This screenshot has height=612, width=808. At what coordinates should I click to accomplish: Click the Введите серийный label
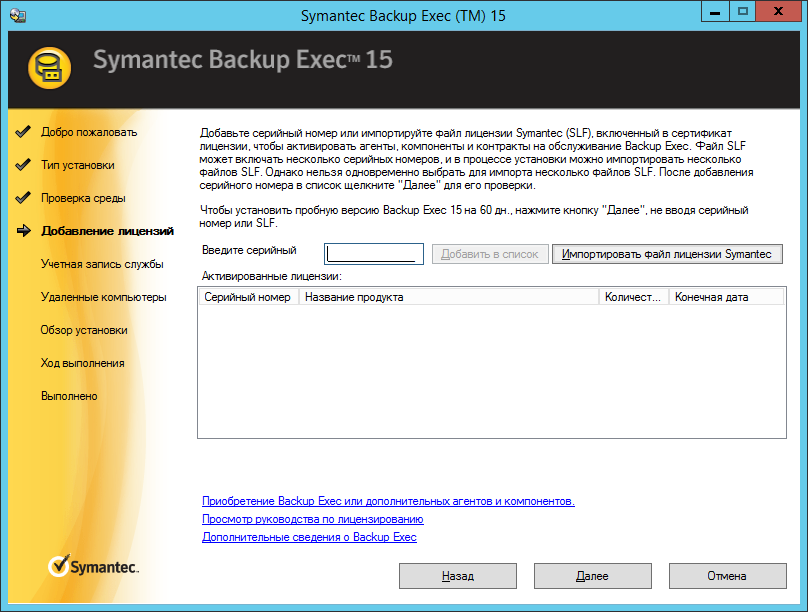click(249, 250)
